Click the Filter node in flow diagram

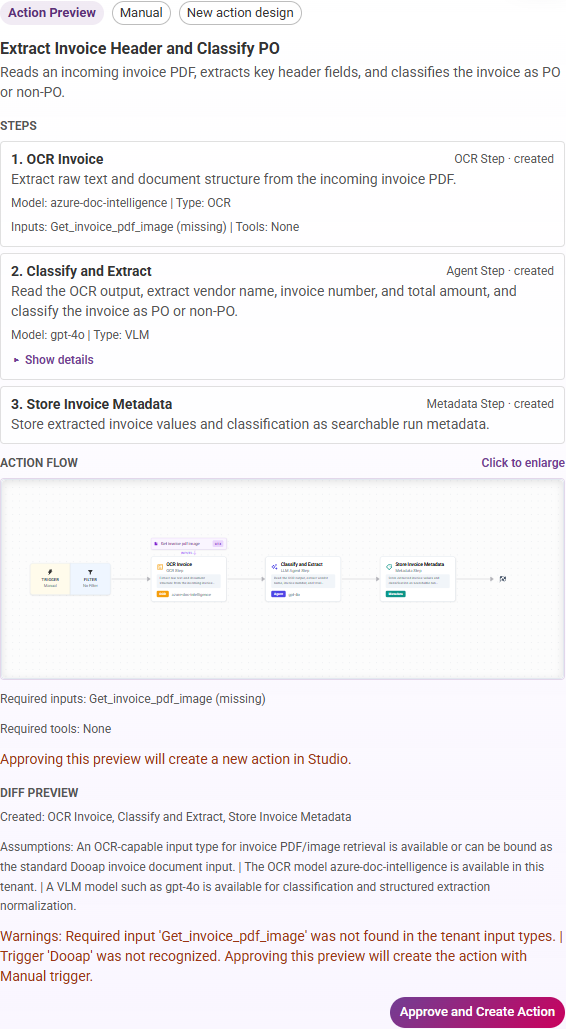coord(90,579)
